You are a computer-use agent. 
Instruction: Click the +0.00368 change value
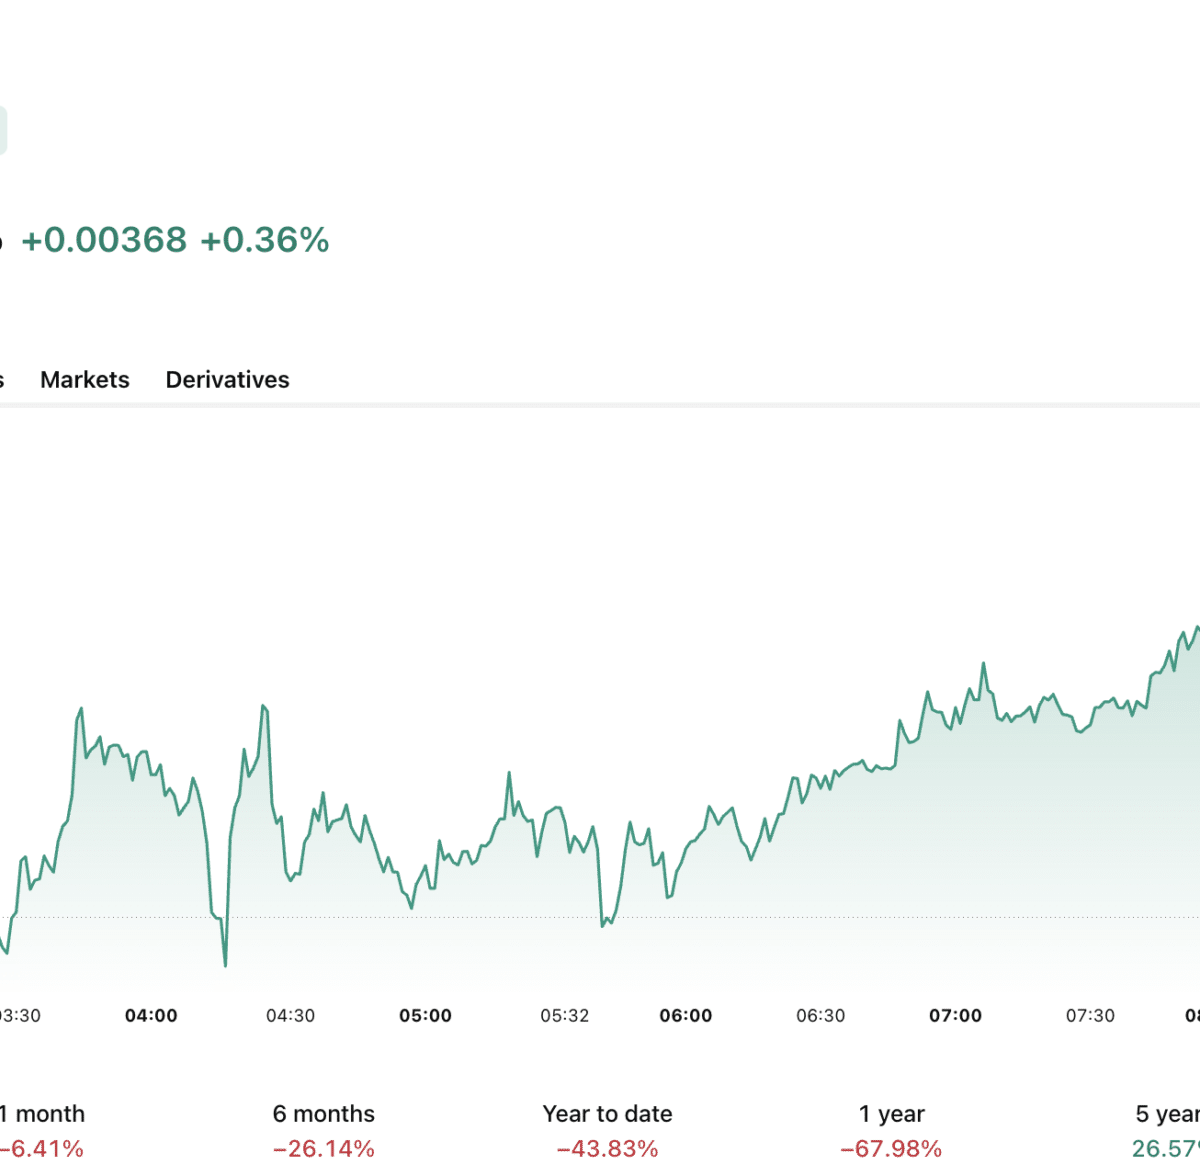coord(104,240)
